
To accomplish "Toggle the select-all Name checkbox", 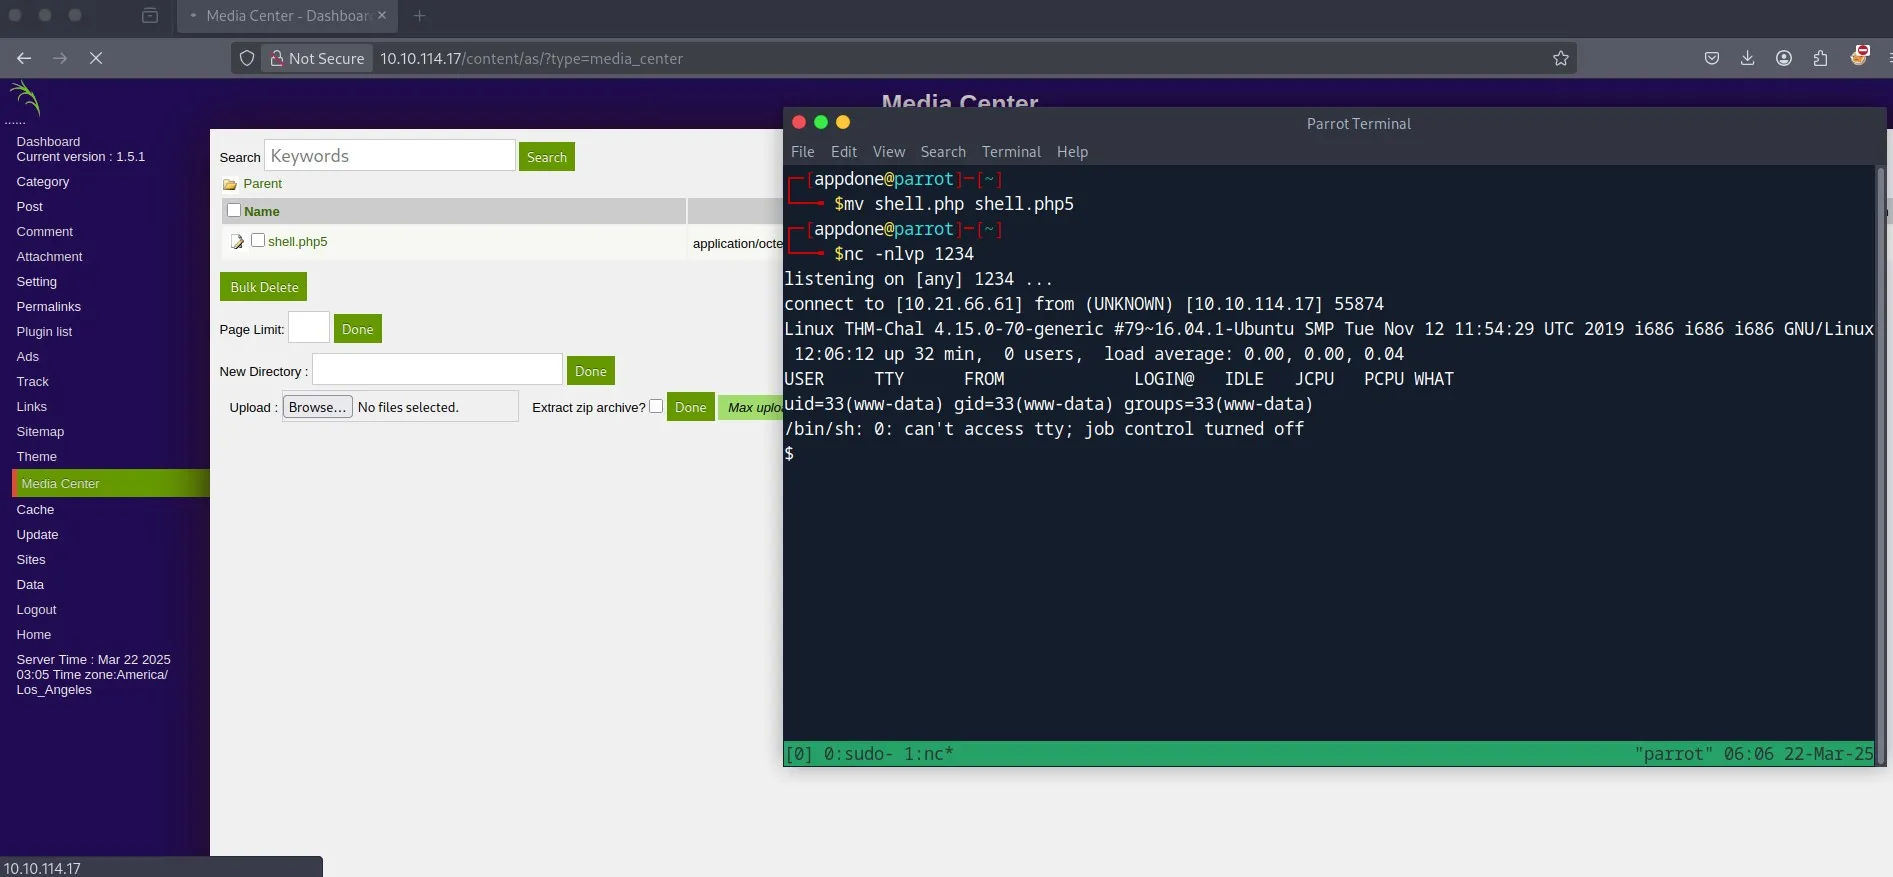I will click(234, 210).
